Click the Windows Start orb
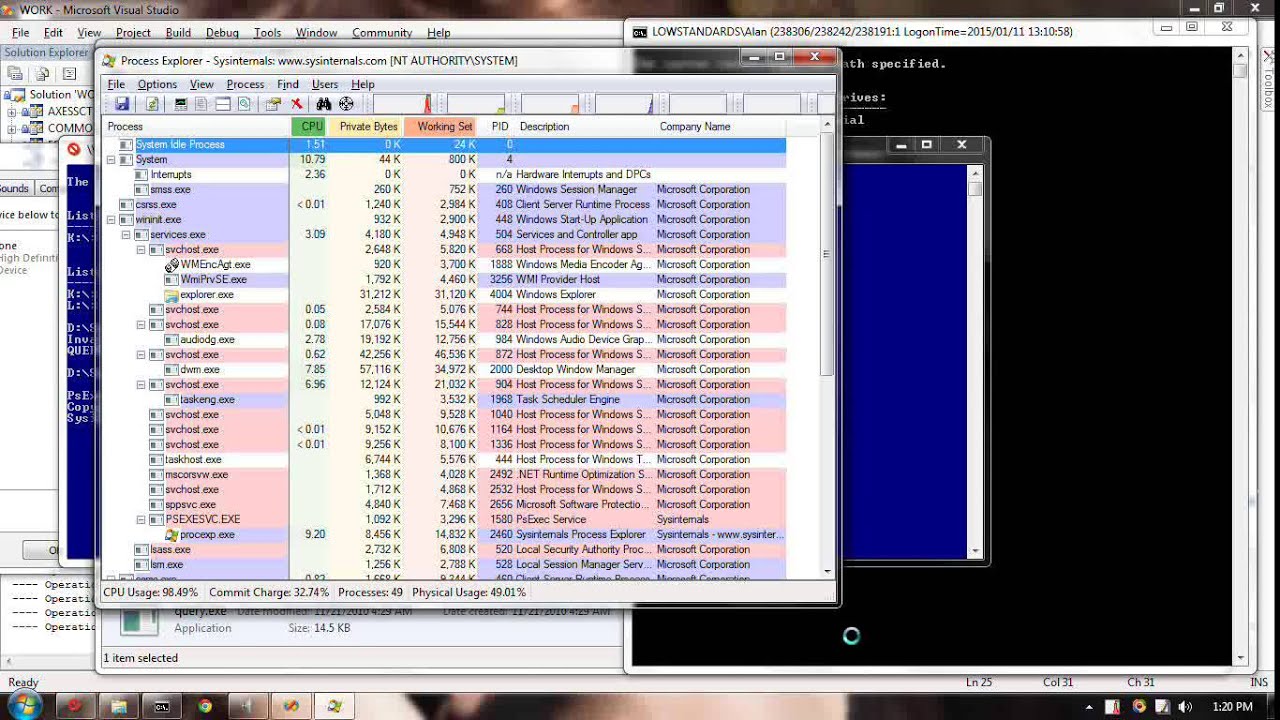 pos(24,706)
